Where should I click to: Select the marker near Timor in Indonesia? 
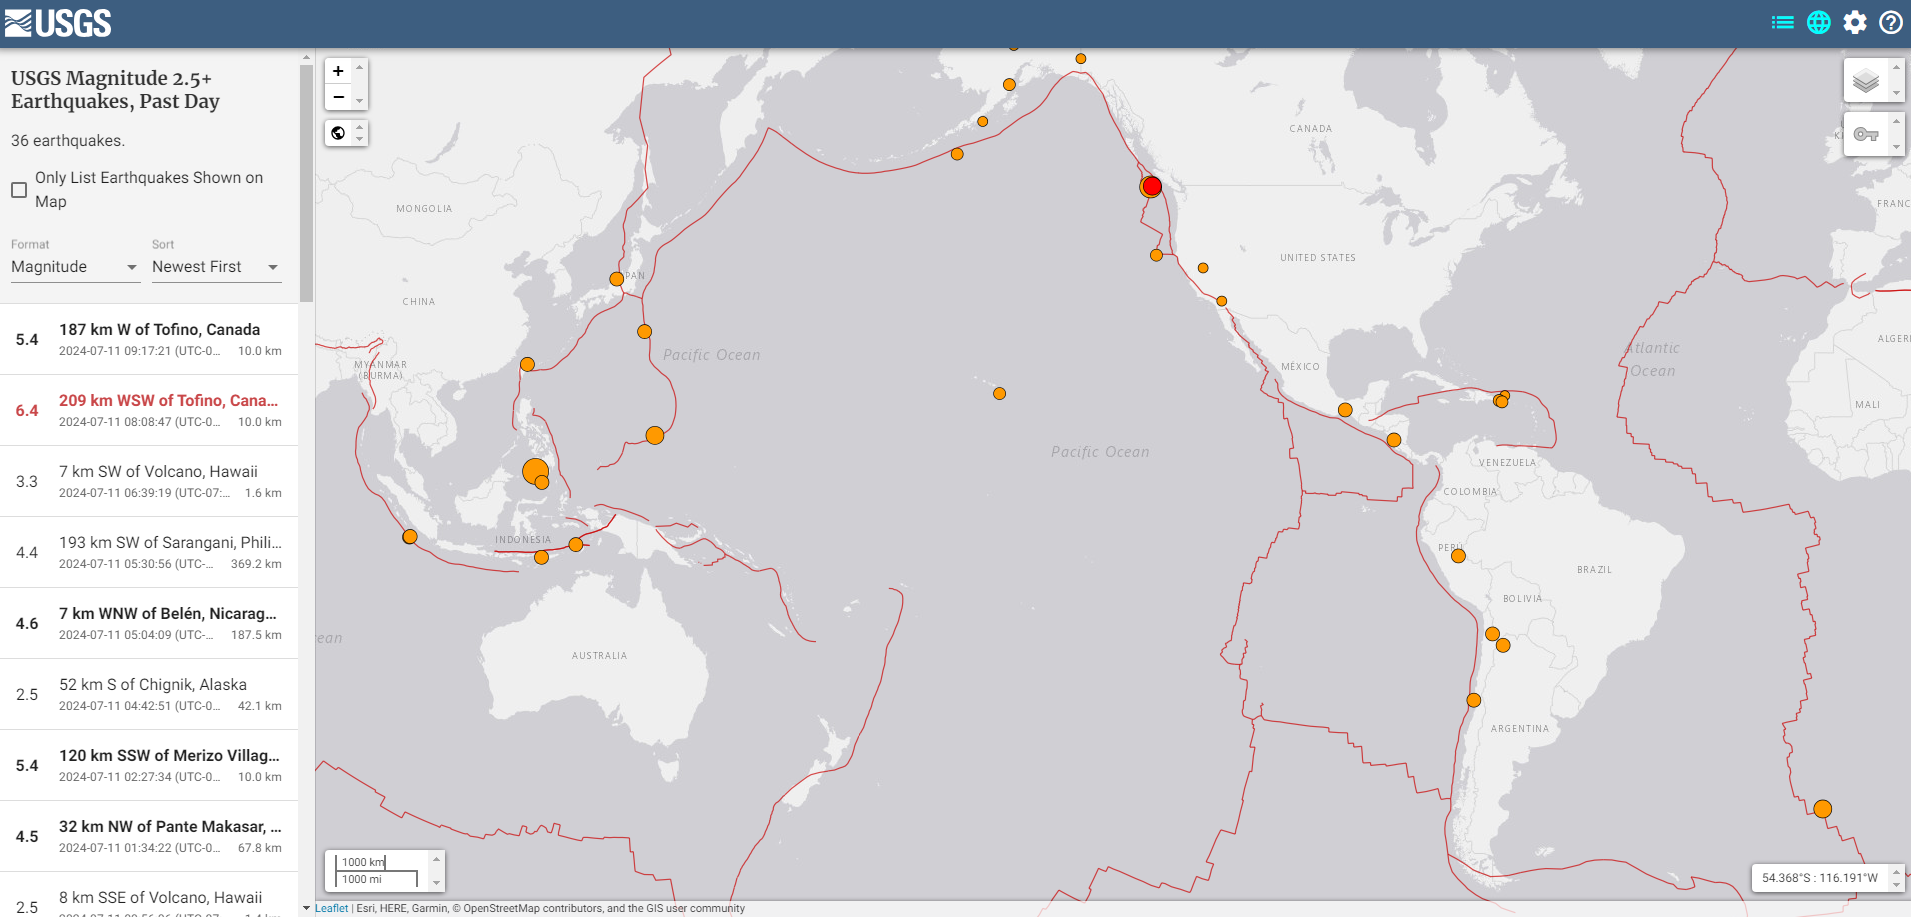click(541, 557)
